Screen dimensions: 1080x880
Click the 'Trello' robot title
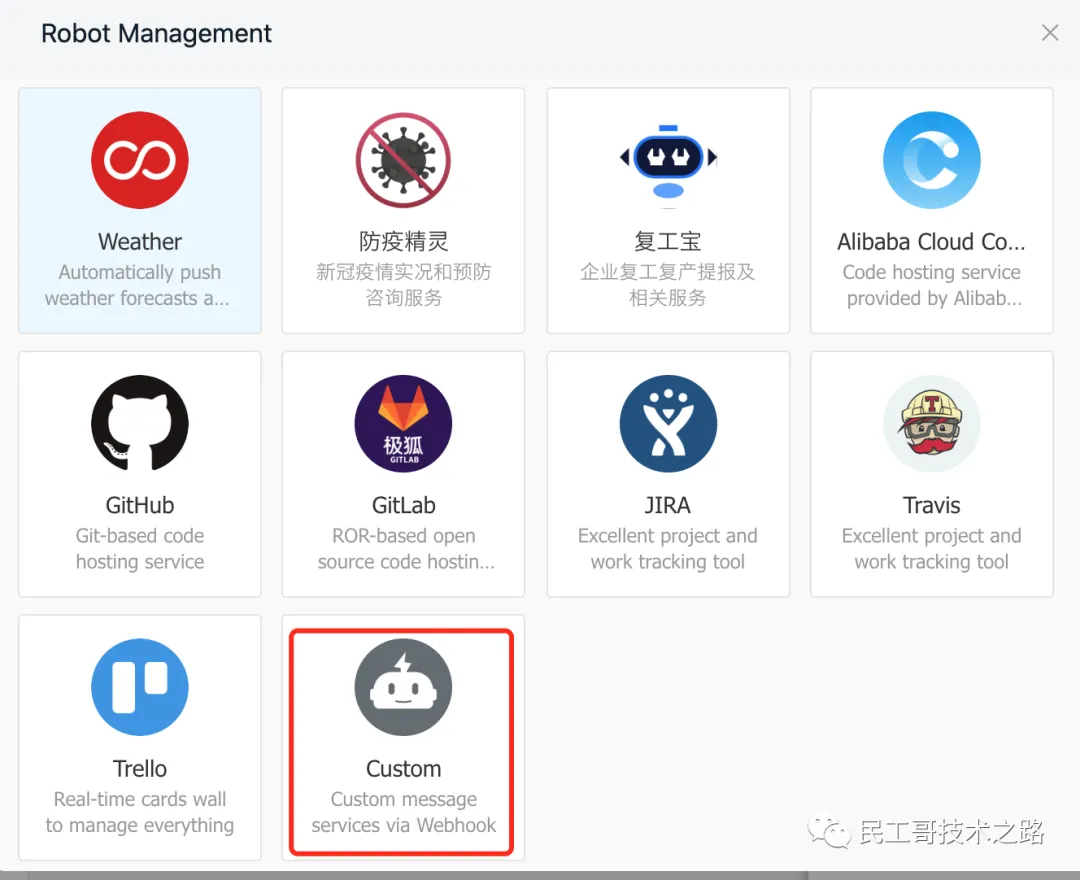(x=140, y=769)
